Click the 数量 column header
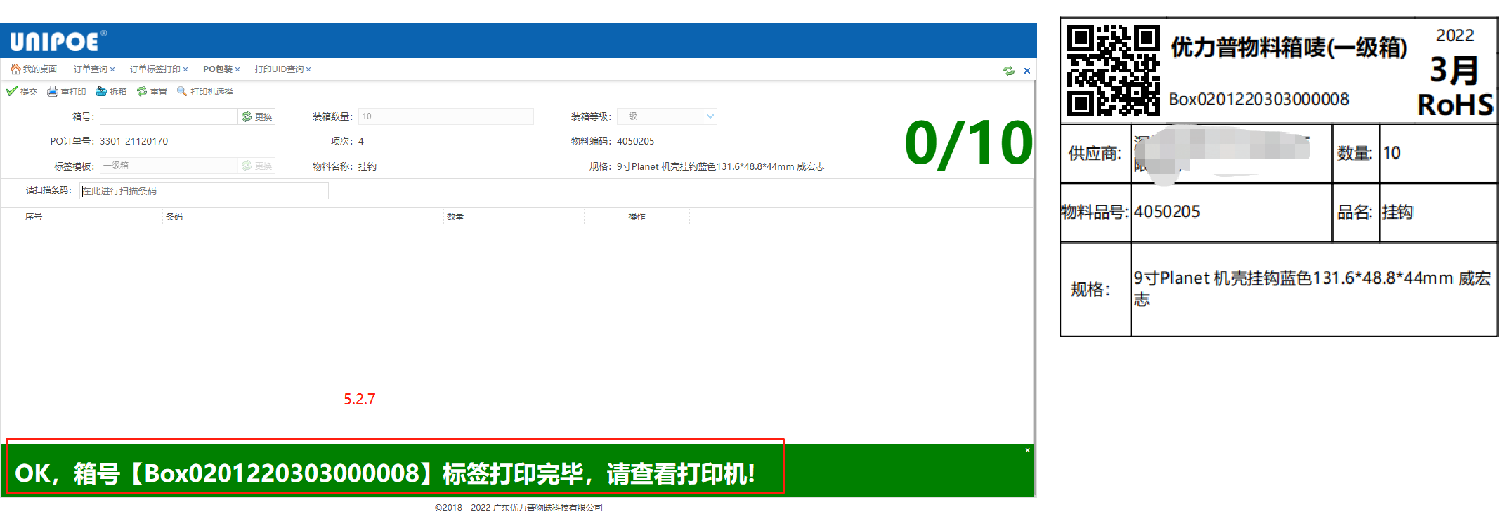Image resolution: width=1510 pixels, height=519 pixels. (455, 216)
